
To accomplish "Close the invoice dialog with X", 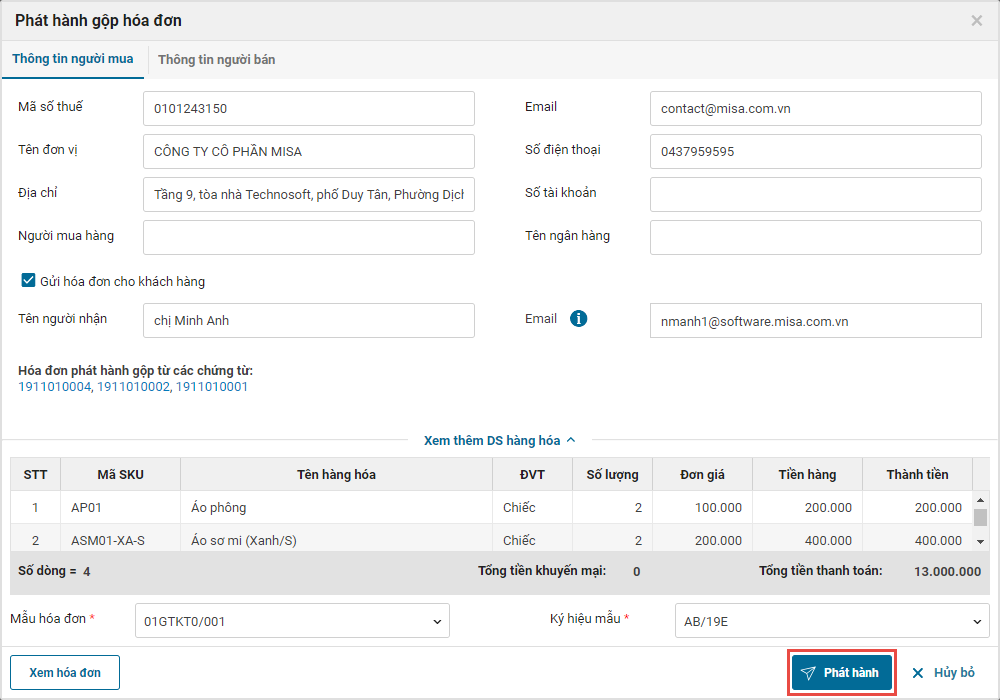I will coord(976,20).
